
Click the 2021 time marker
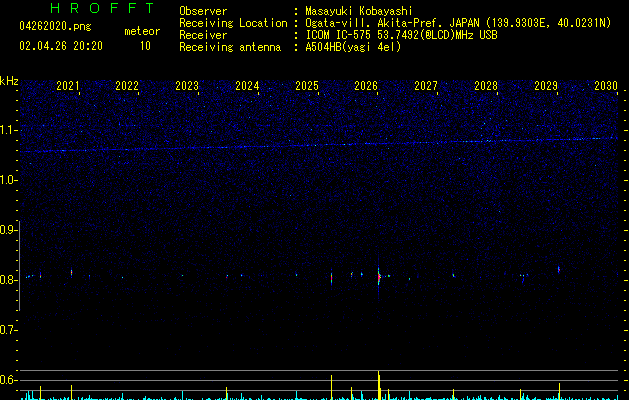point(68,86)
